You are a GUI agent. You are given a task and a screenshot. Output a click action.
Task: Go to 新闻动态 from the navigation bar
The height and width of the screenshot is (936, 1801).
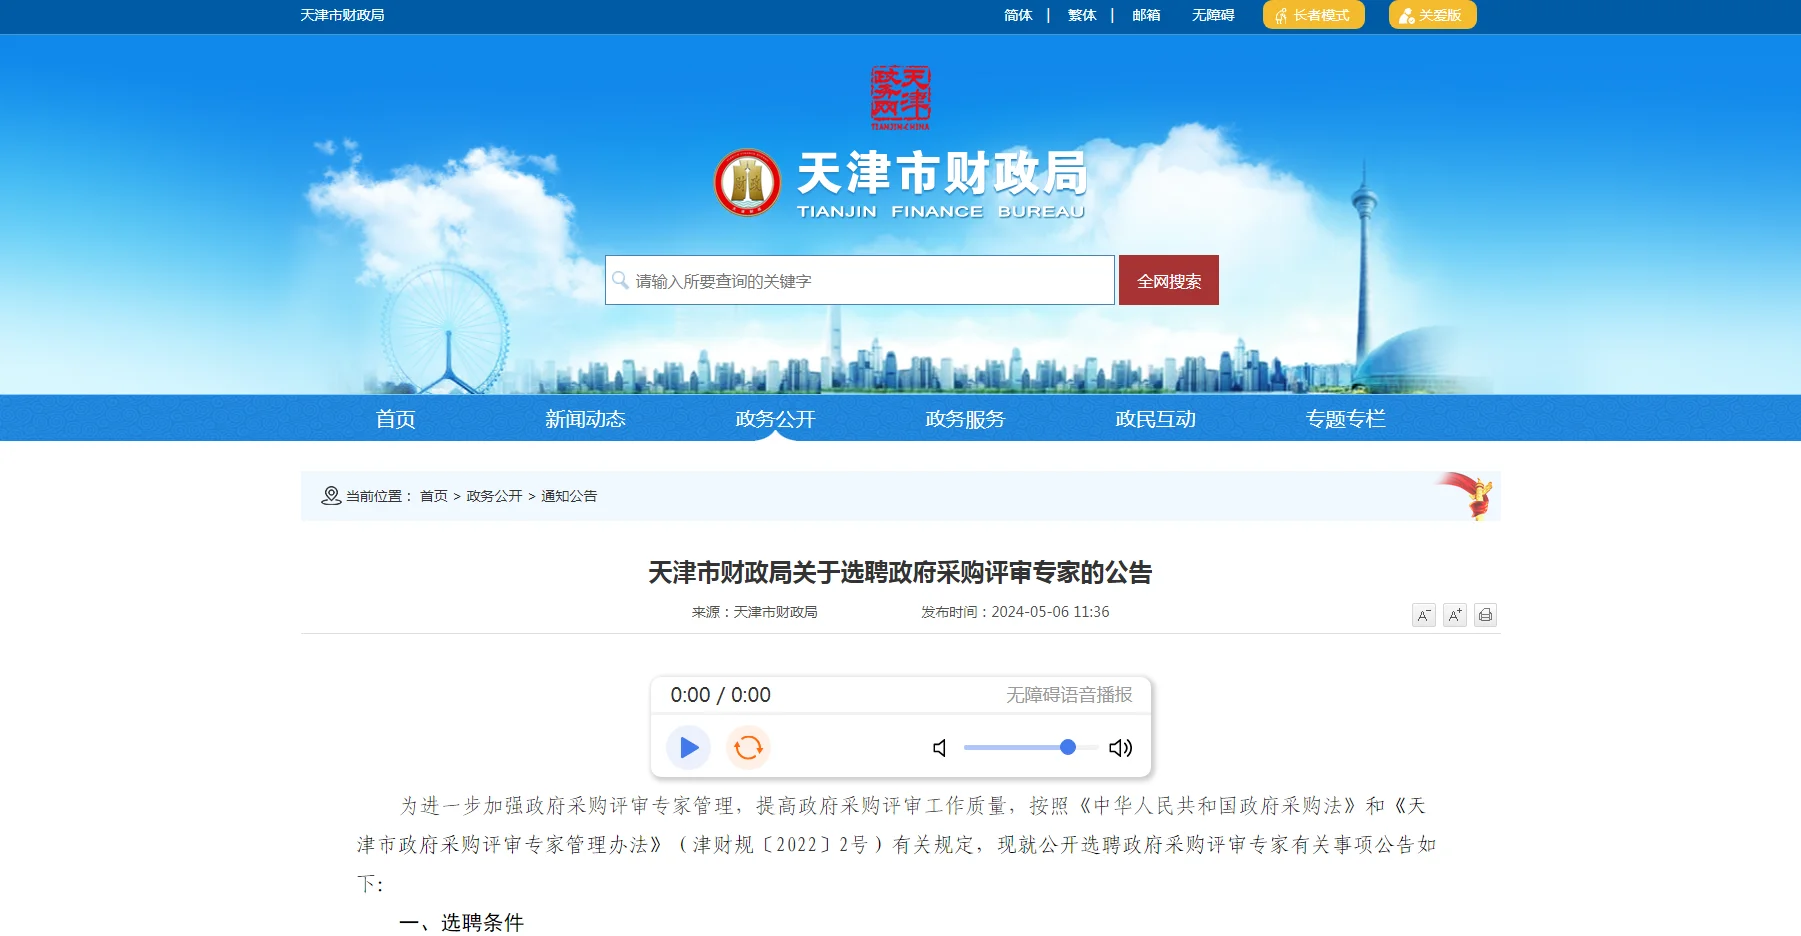[586, 418]
